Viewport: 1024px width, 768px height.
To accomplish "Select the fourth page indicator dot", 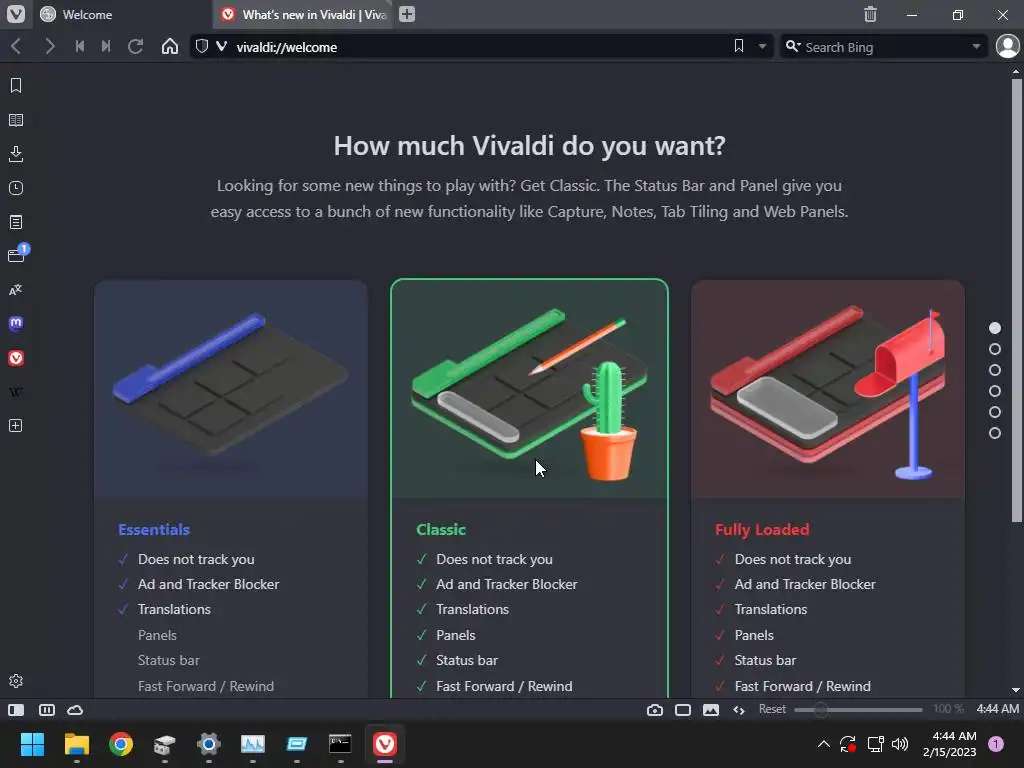I will point(995,391).
